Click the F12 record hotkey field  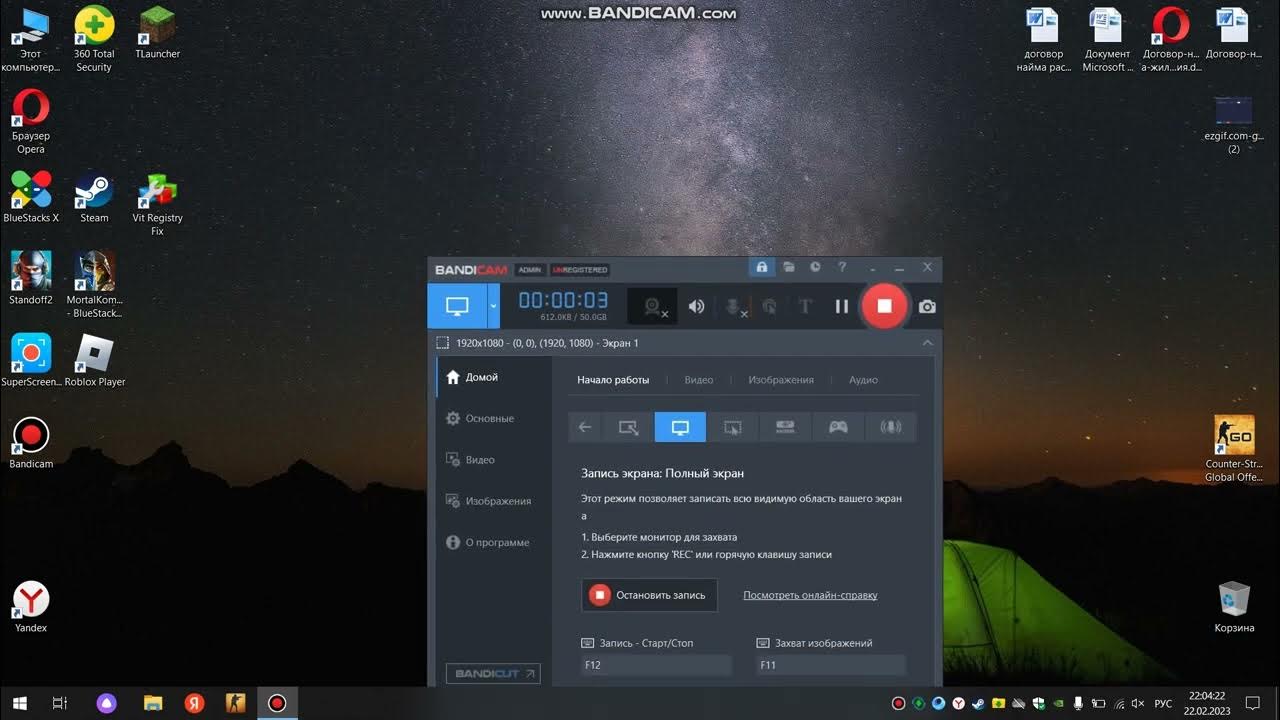tap(656, 664)
